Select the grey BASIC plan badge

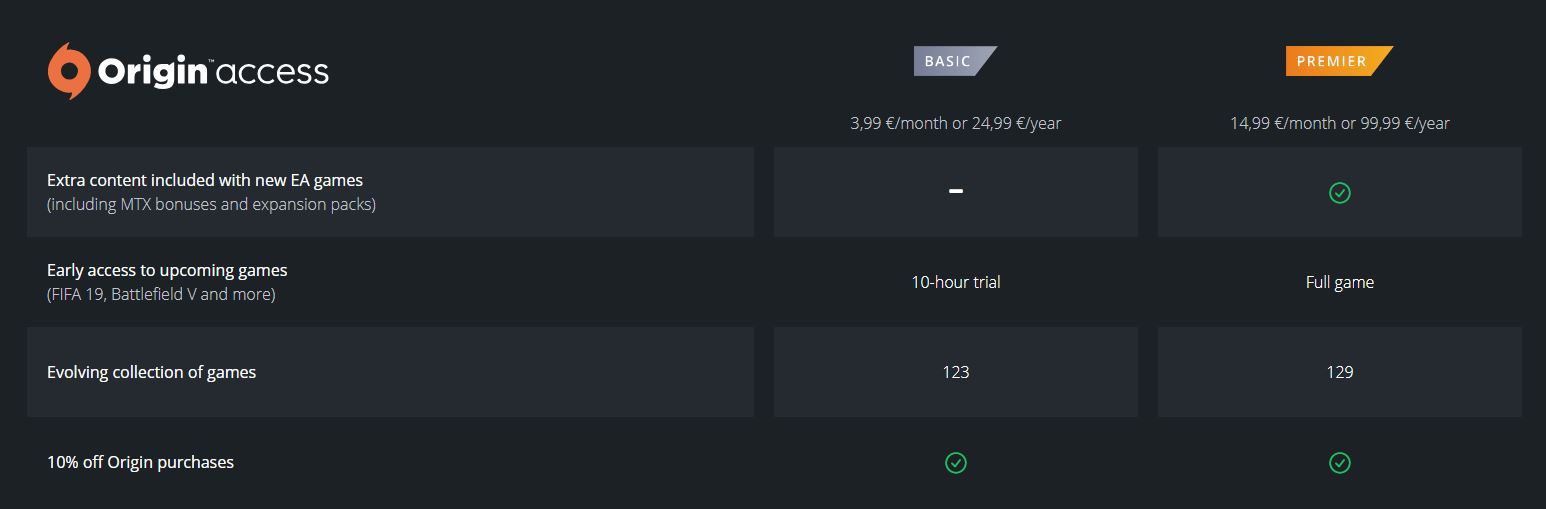coord(955,61)
